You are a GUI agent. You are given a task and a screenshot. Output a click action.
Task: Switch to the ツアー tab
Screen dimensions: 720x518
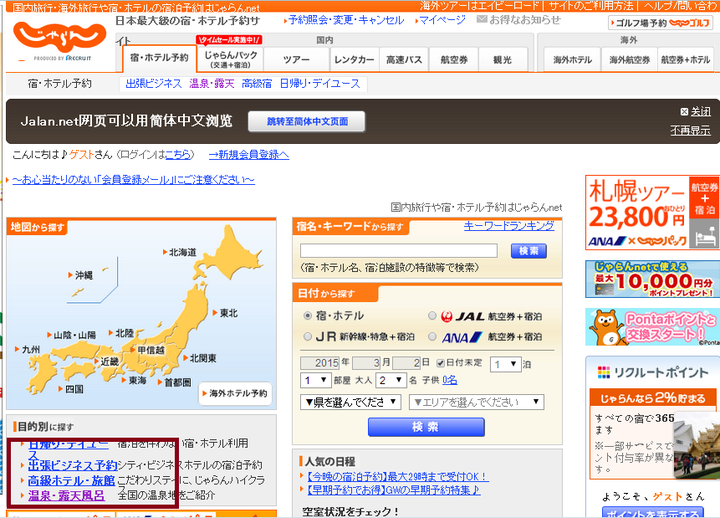coord(296,60)
